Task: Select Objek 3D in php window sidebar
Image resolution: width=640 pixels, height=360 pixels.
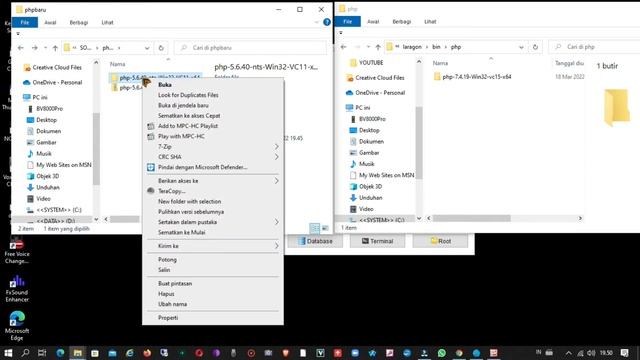Action: [x=366, y=186]
